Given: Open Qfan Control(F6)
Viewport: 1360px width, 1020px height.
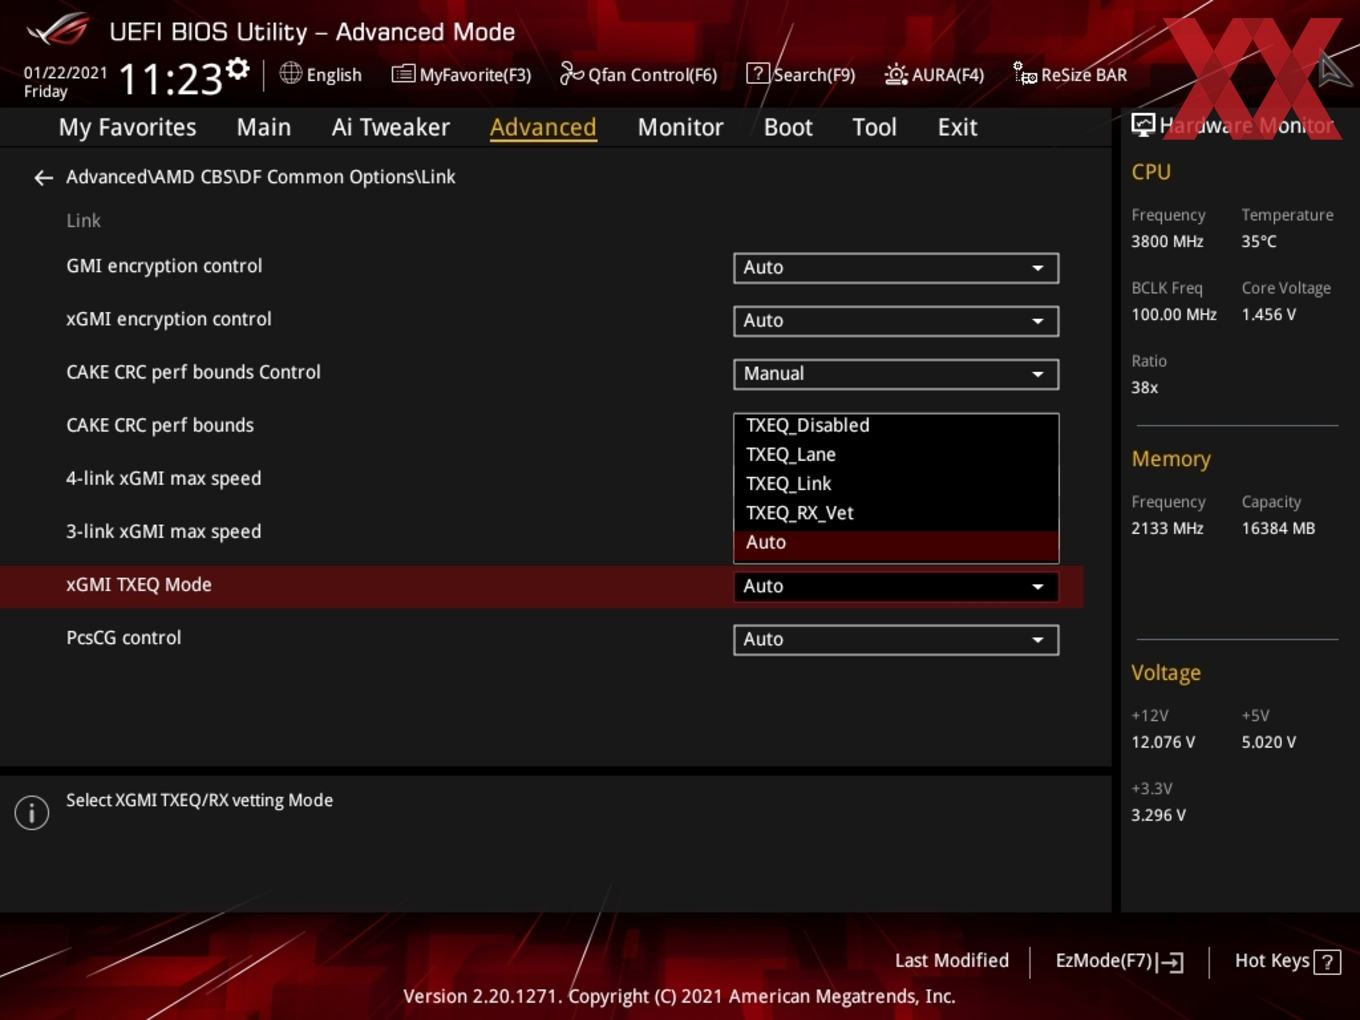Looking at the screenshot, I should point(638,75).
